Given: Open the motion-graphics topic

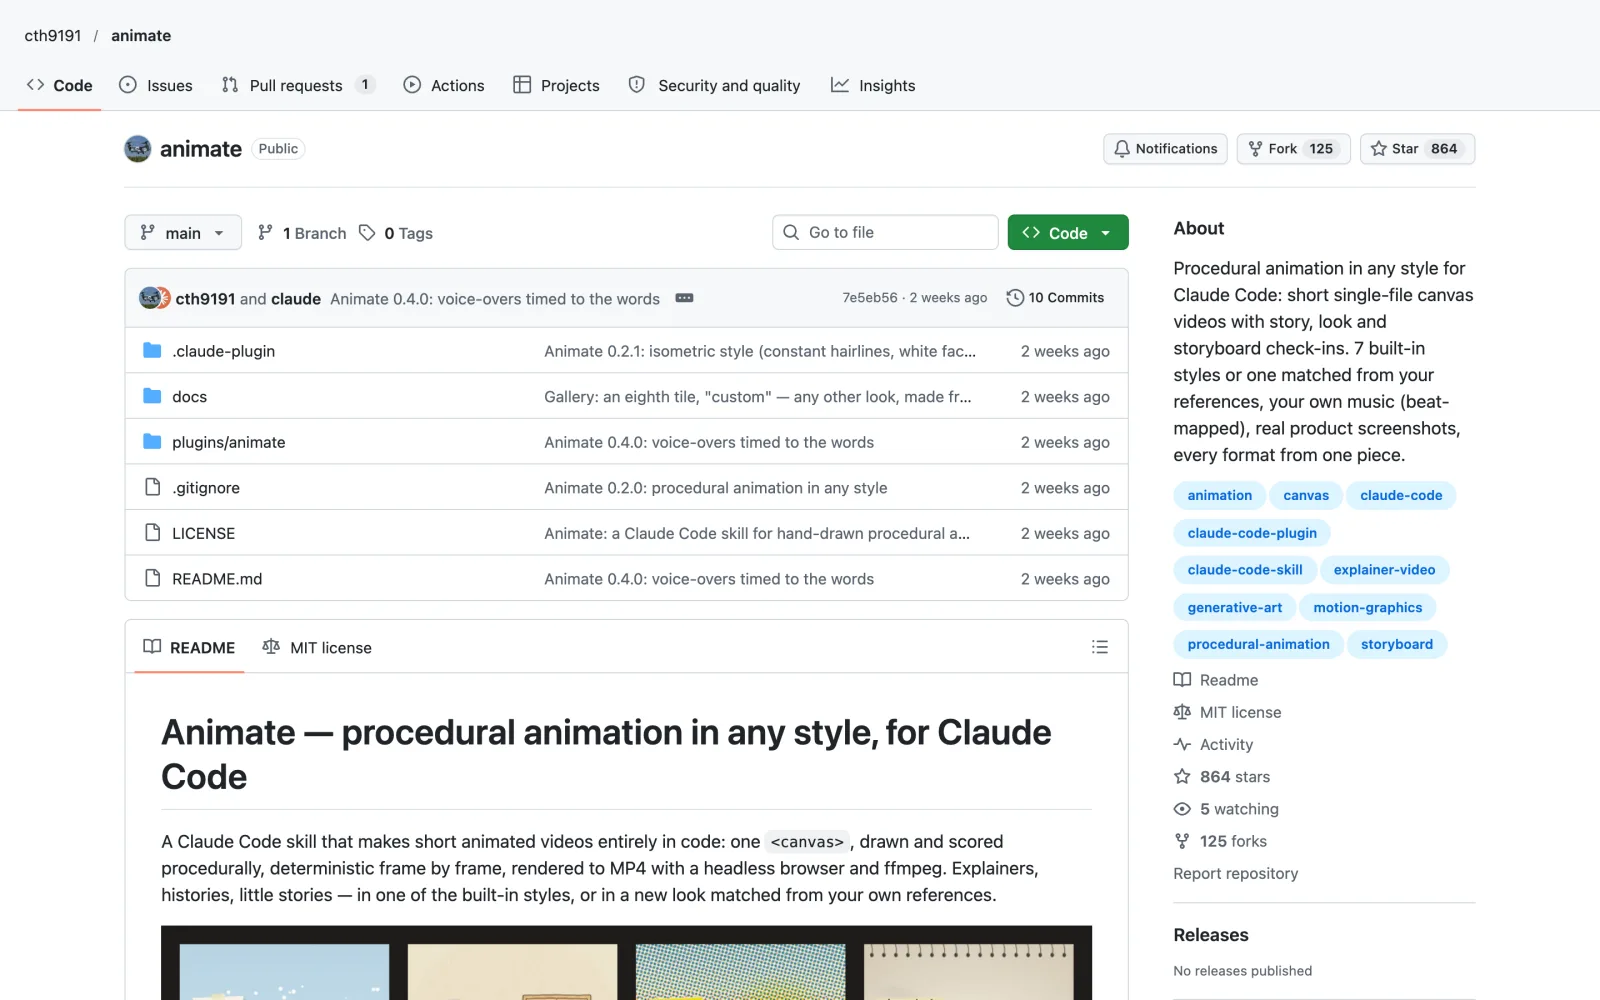Looking at the screenshot, I should (1367, 607).
